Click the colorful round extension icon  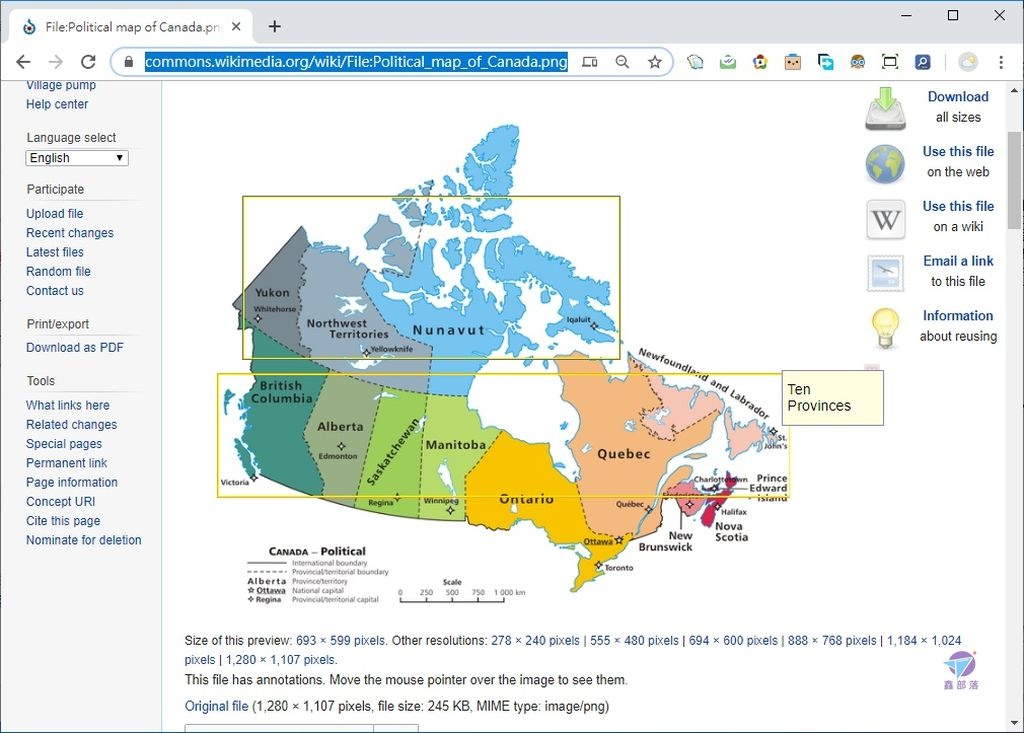point(760,62)
